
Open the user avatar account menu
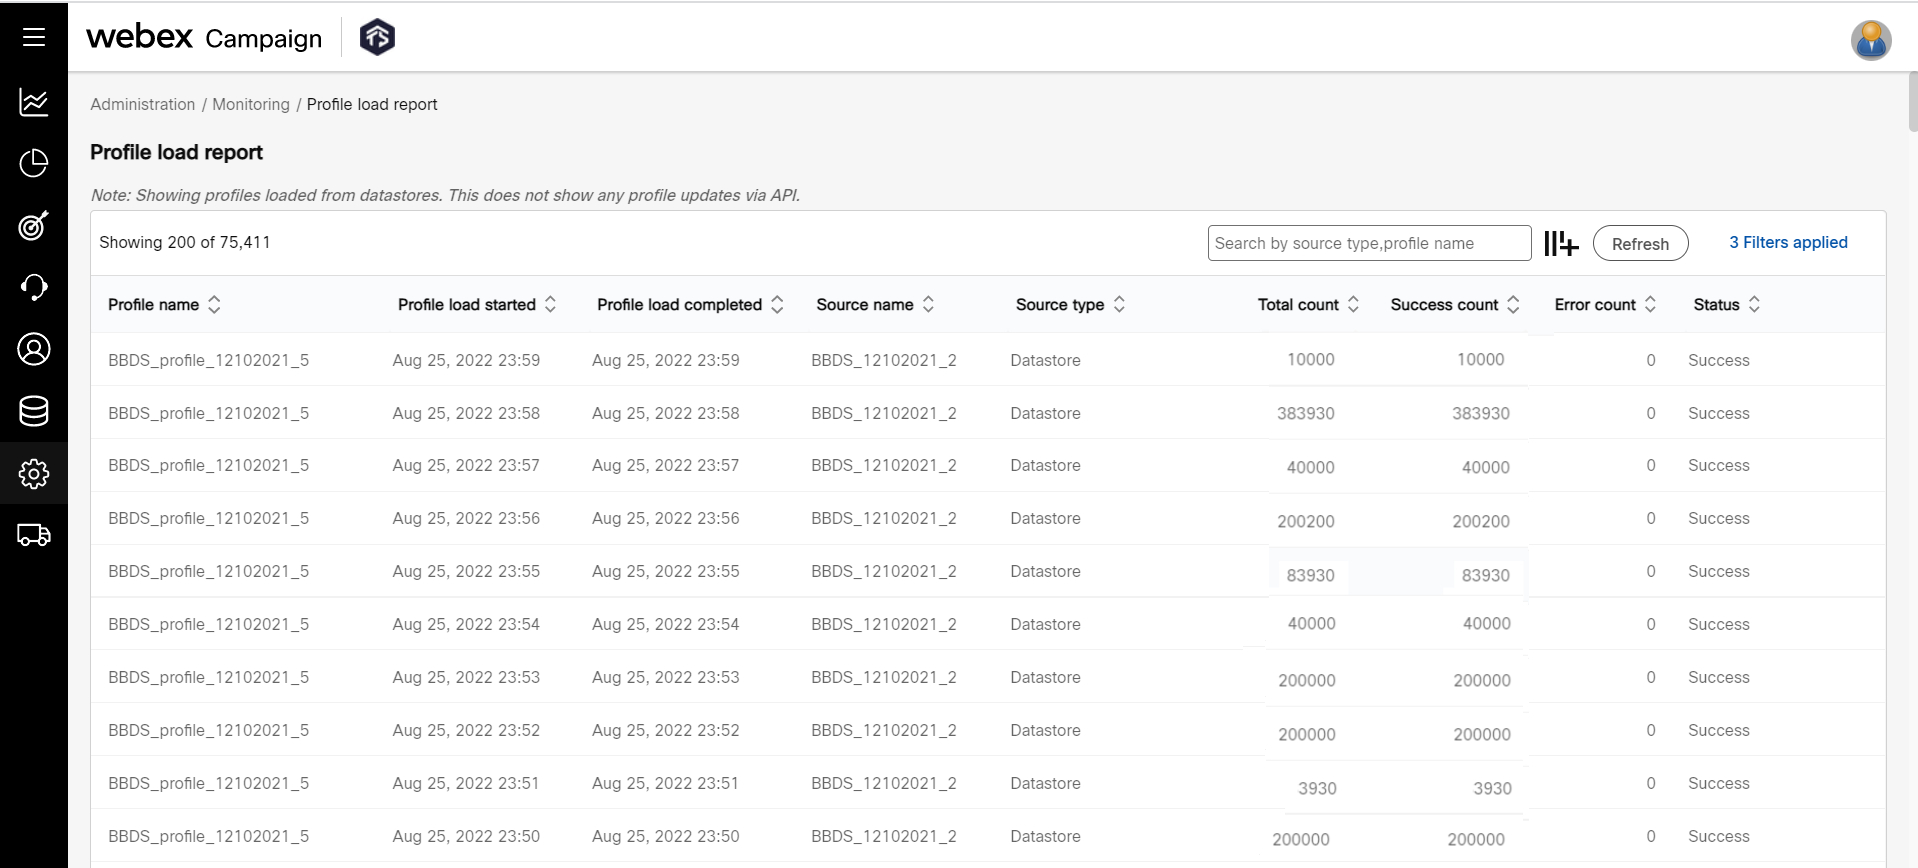[x=1870, y=41]
